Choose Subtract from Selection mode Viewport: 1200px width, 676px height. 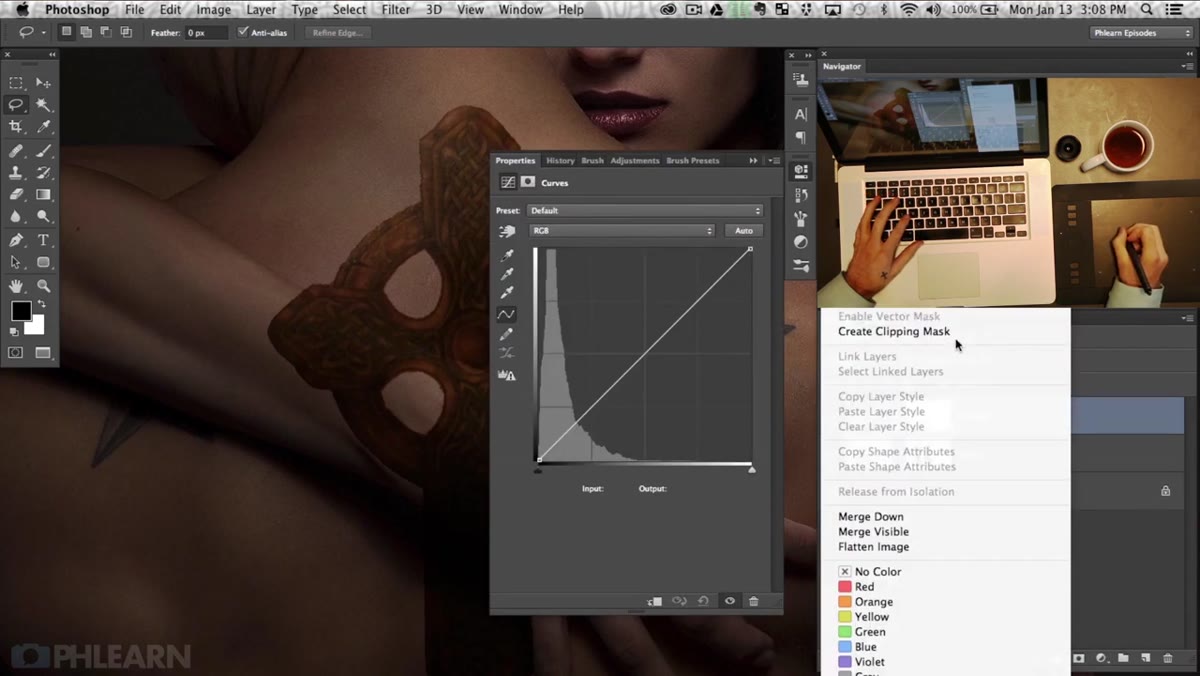pos(106,32)
